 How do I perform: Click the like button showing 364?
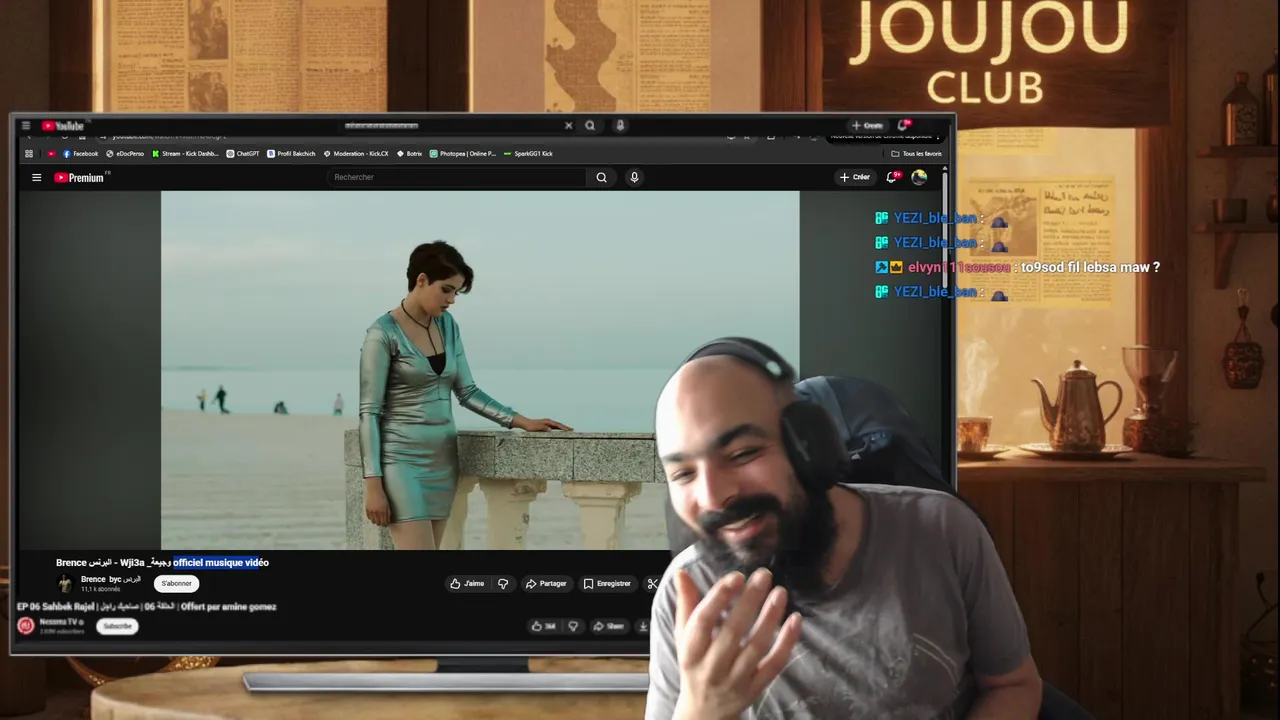tap(544, 626)
